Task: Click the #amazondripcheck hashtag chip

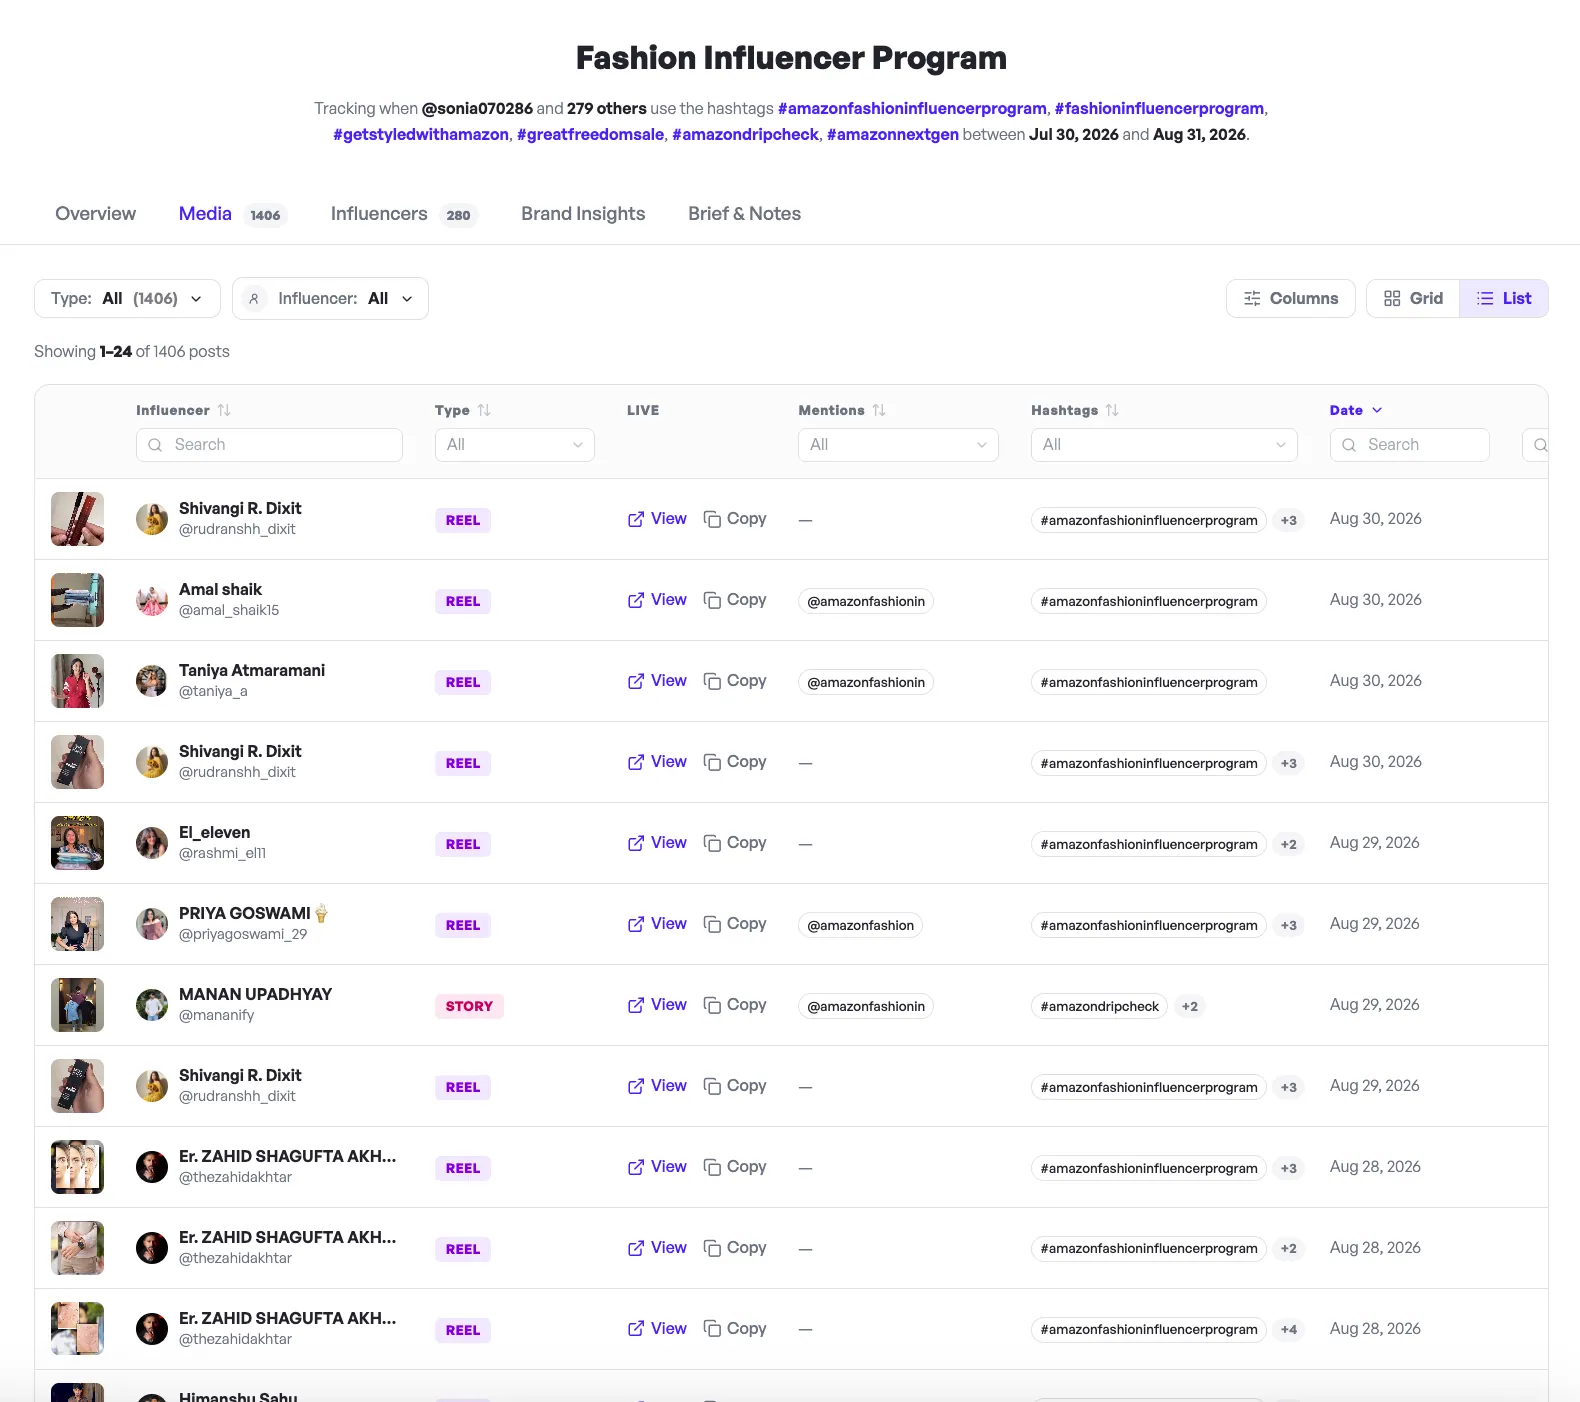Action: coord(1099,1006)
